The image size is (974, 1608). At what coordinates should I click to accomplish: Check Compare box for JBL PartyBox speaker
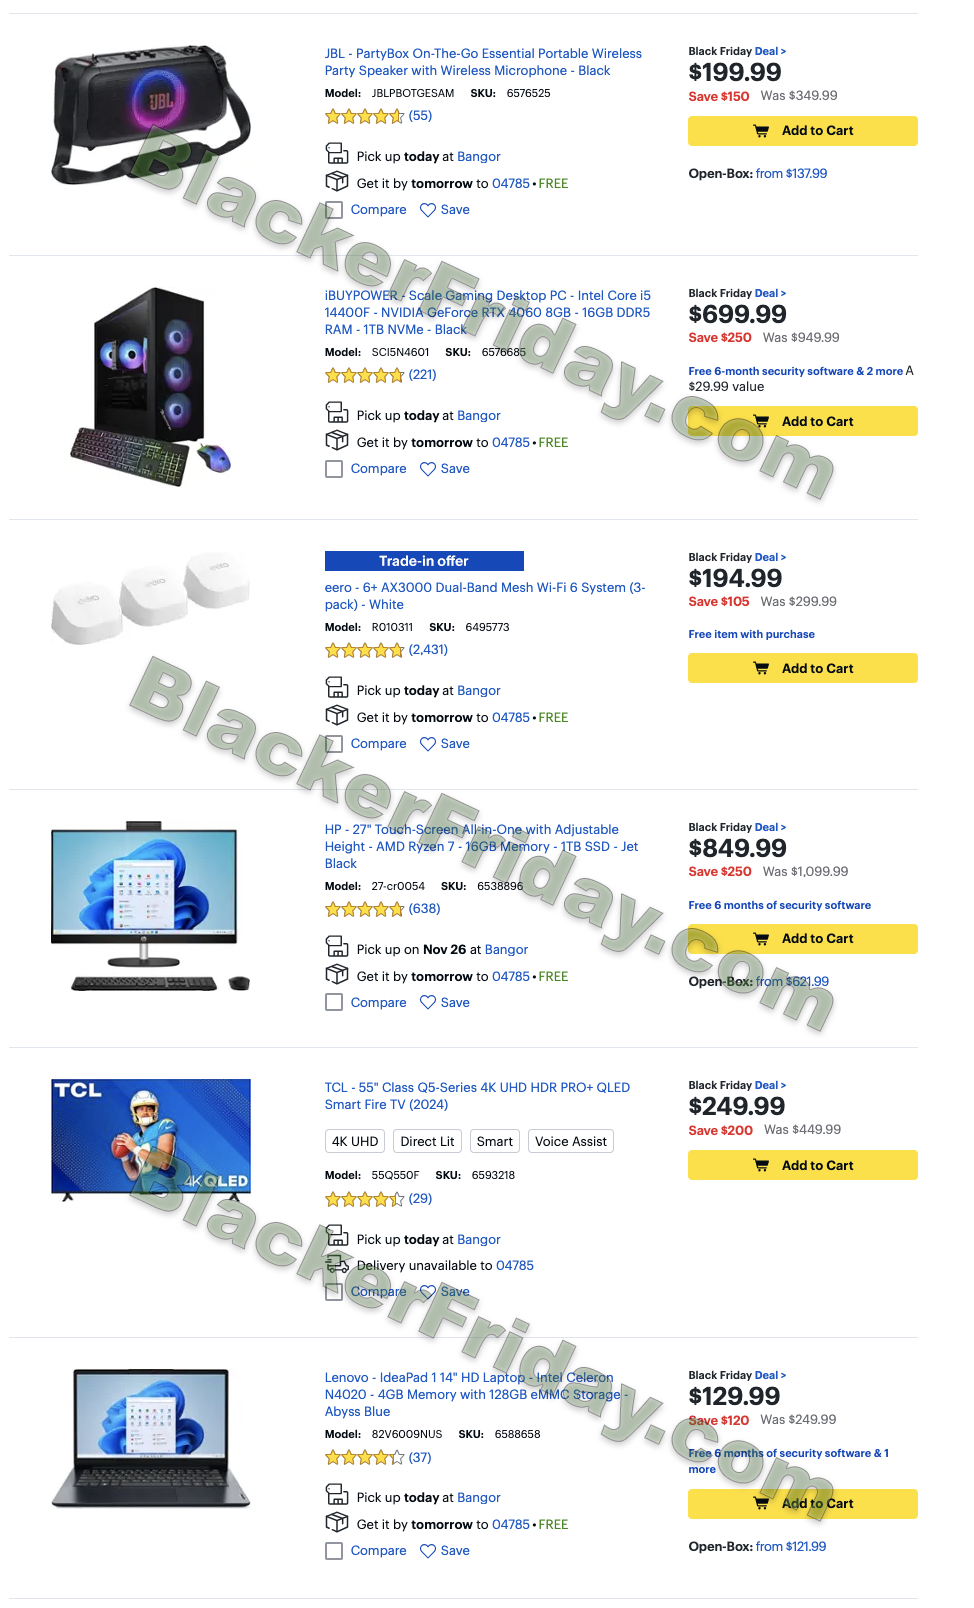(x=334, y=210)
